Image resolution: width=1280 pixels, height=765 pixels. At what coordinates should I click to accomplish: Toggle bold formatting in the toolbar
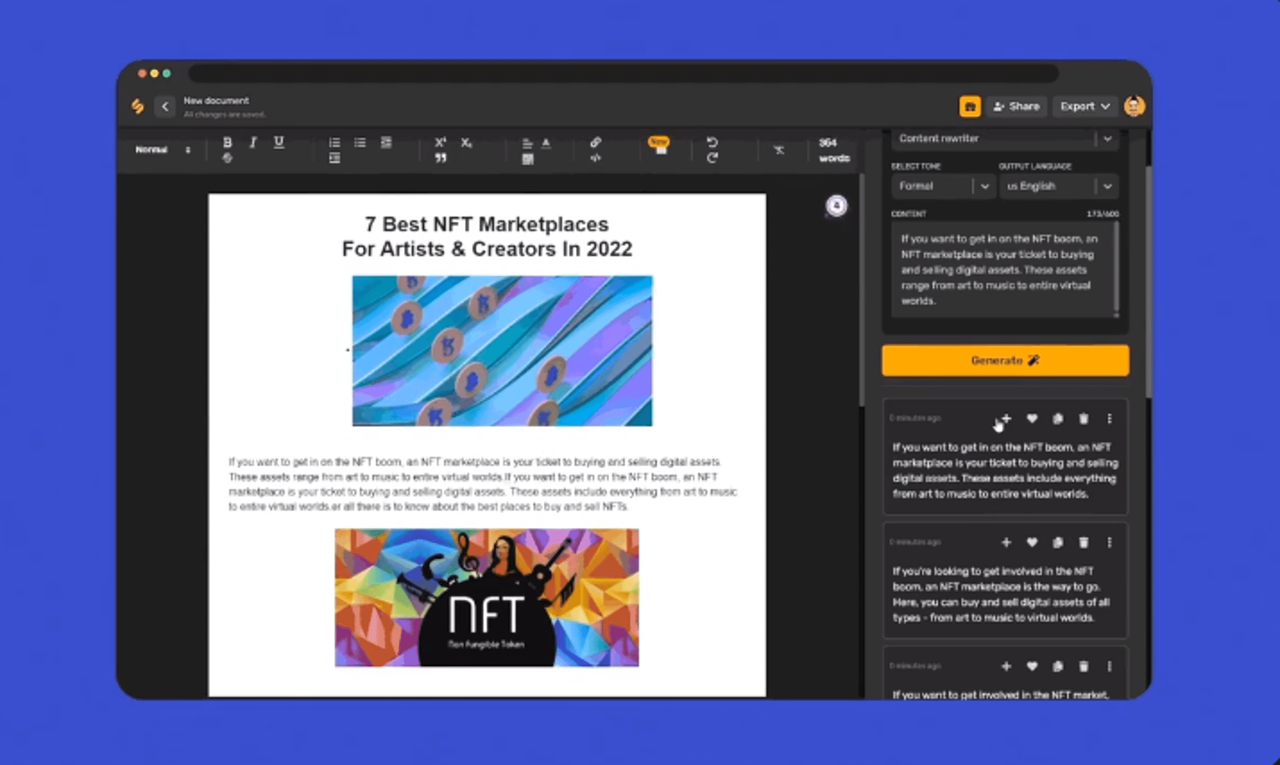pyautogui.click(x=227, y=143)
